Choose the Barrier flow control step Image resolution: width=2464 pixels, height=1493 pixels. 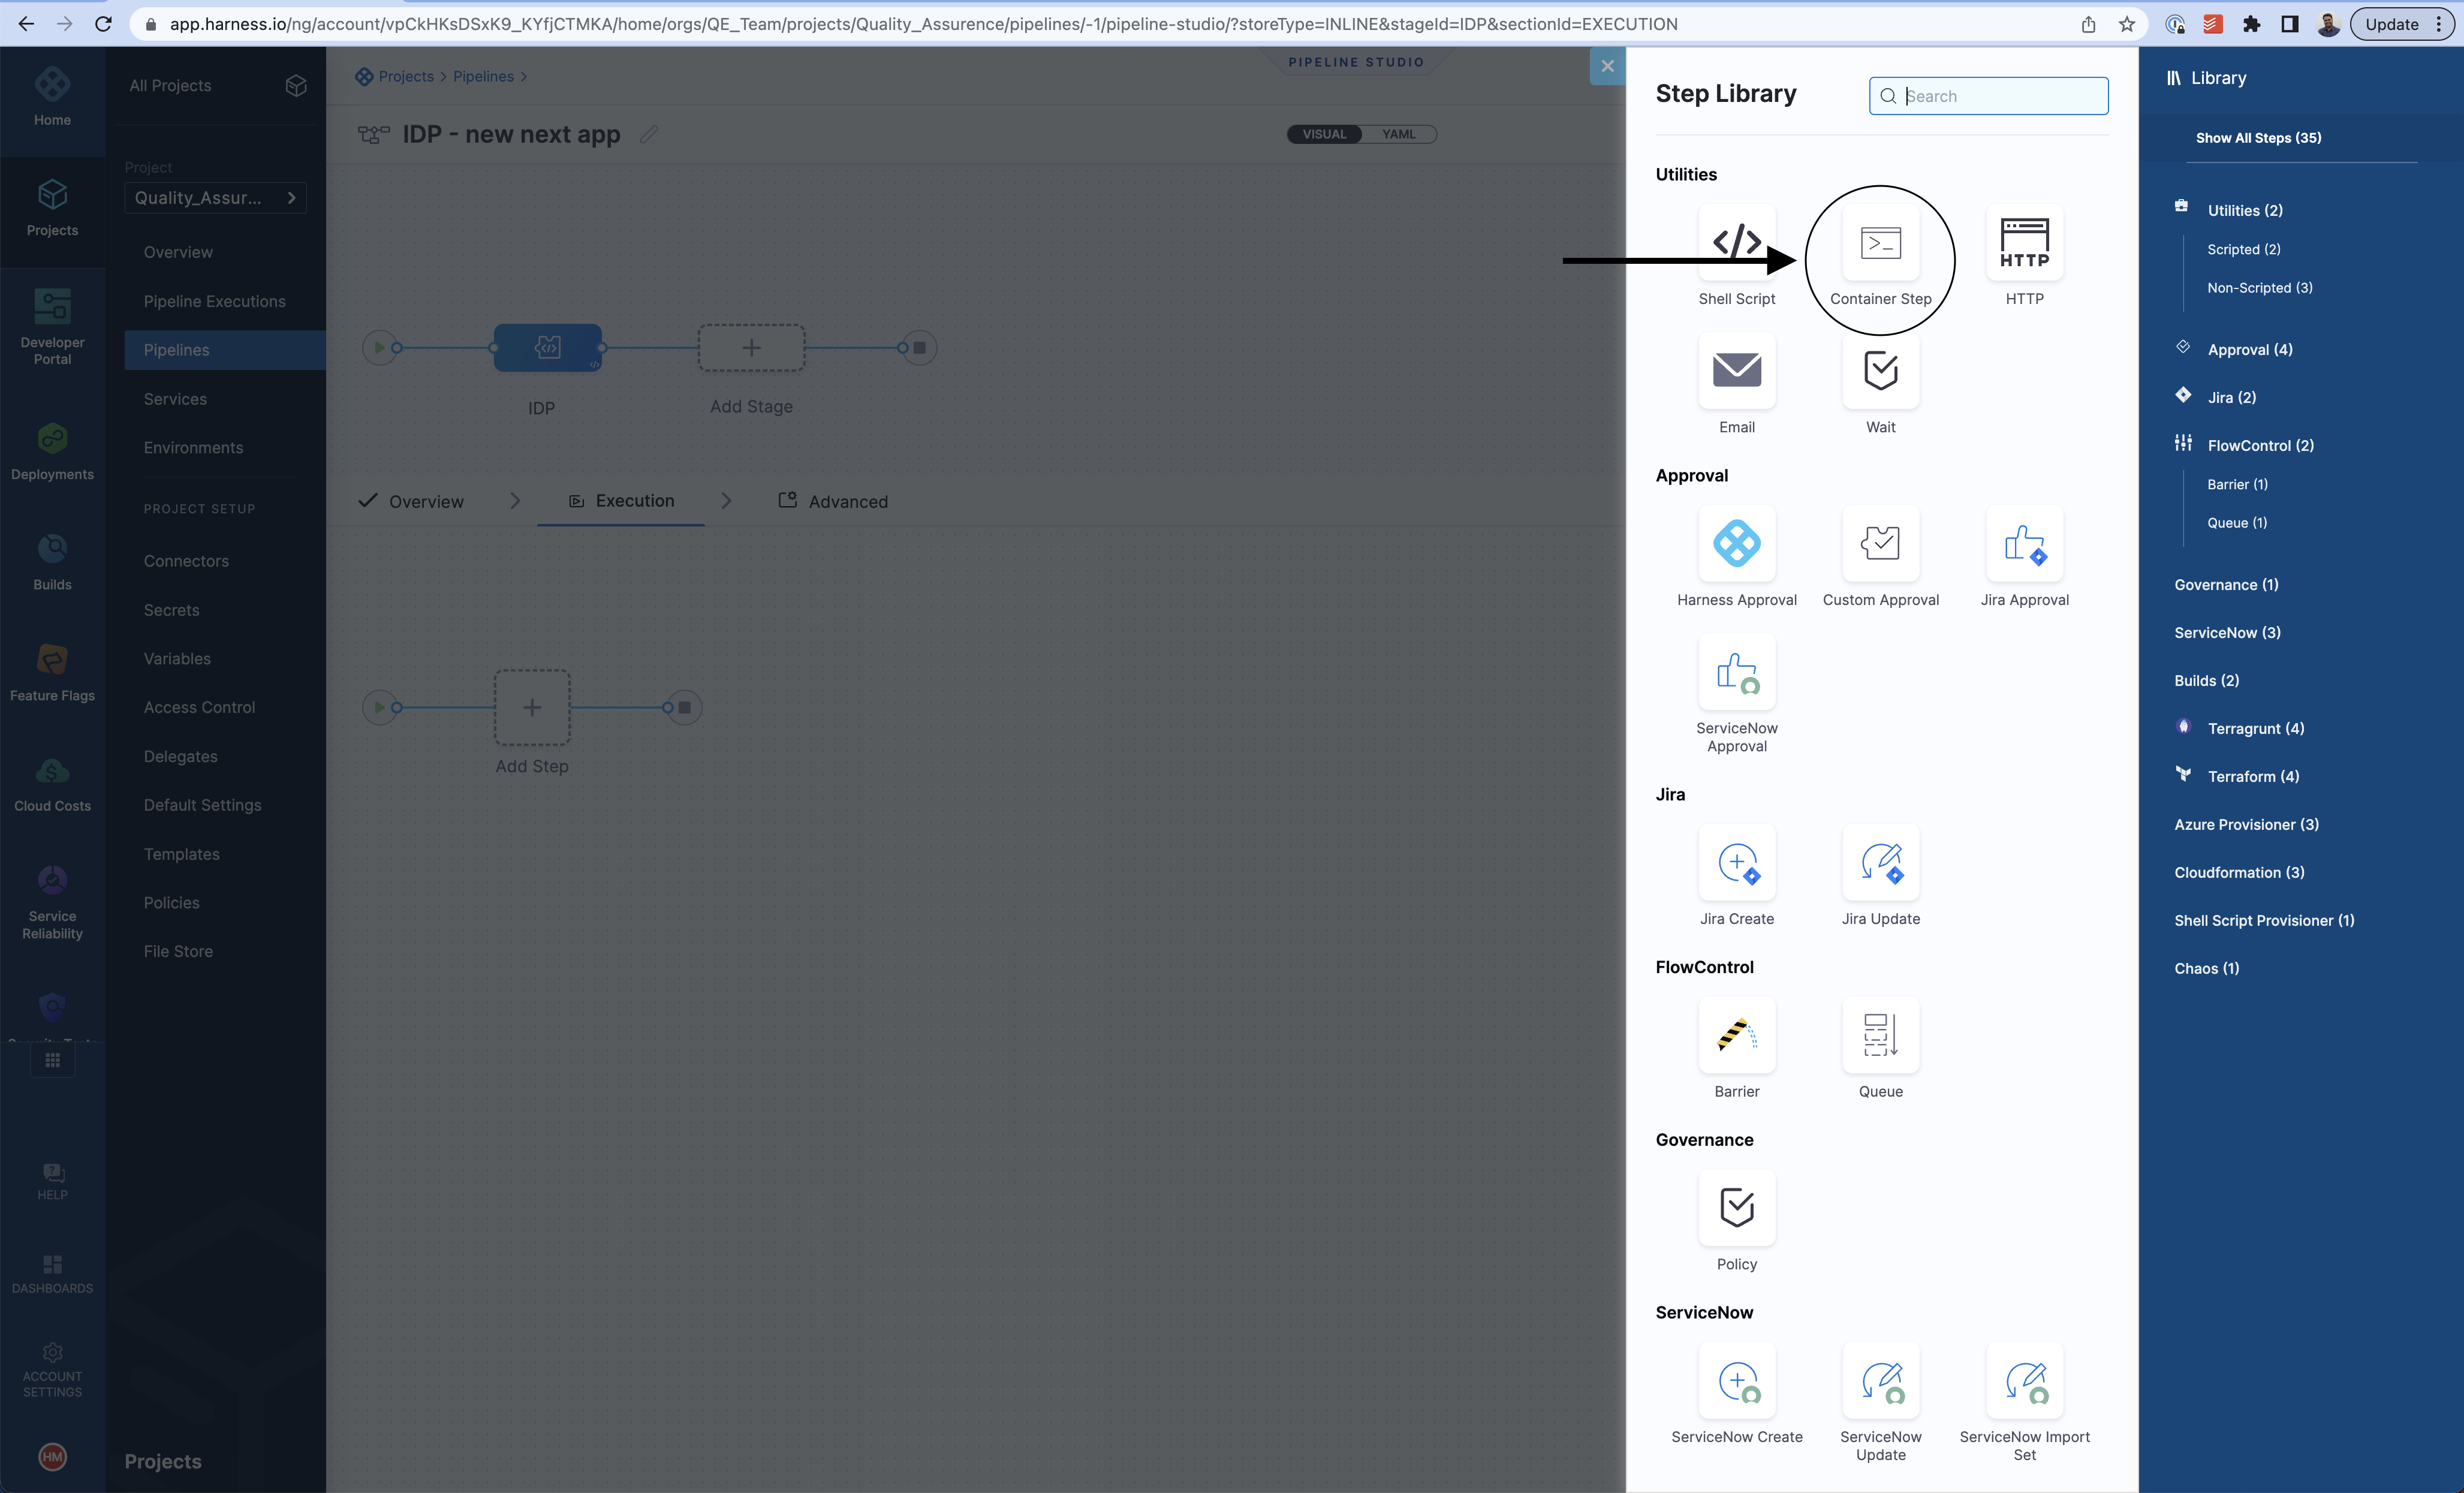click(1736, 1035)
